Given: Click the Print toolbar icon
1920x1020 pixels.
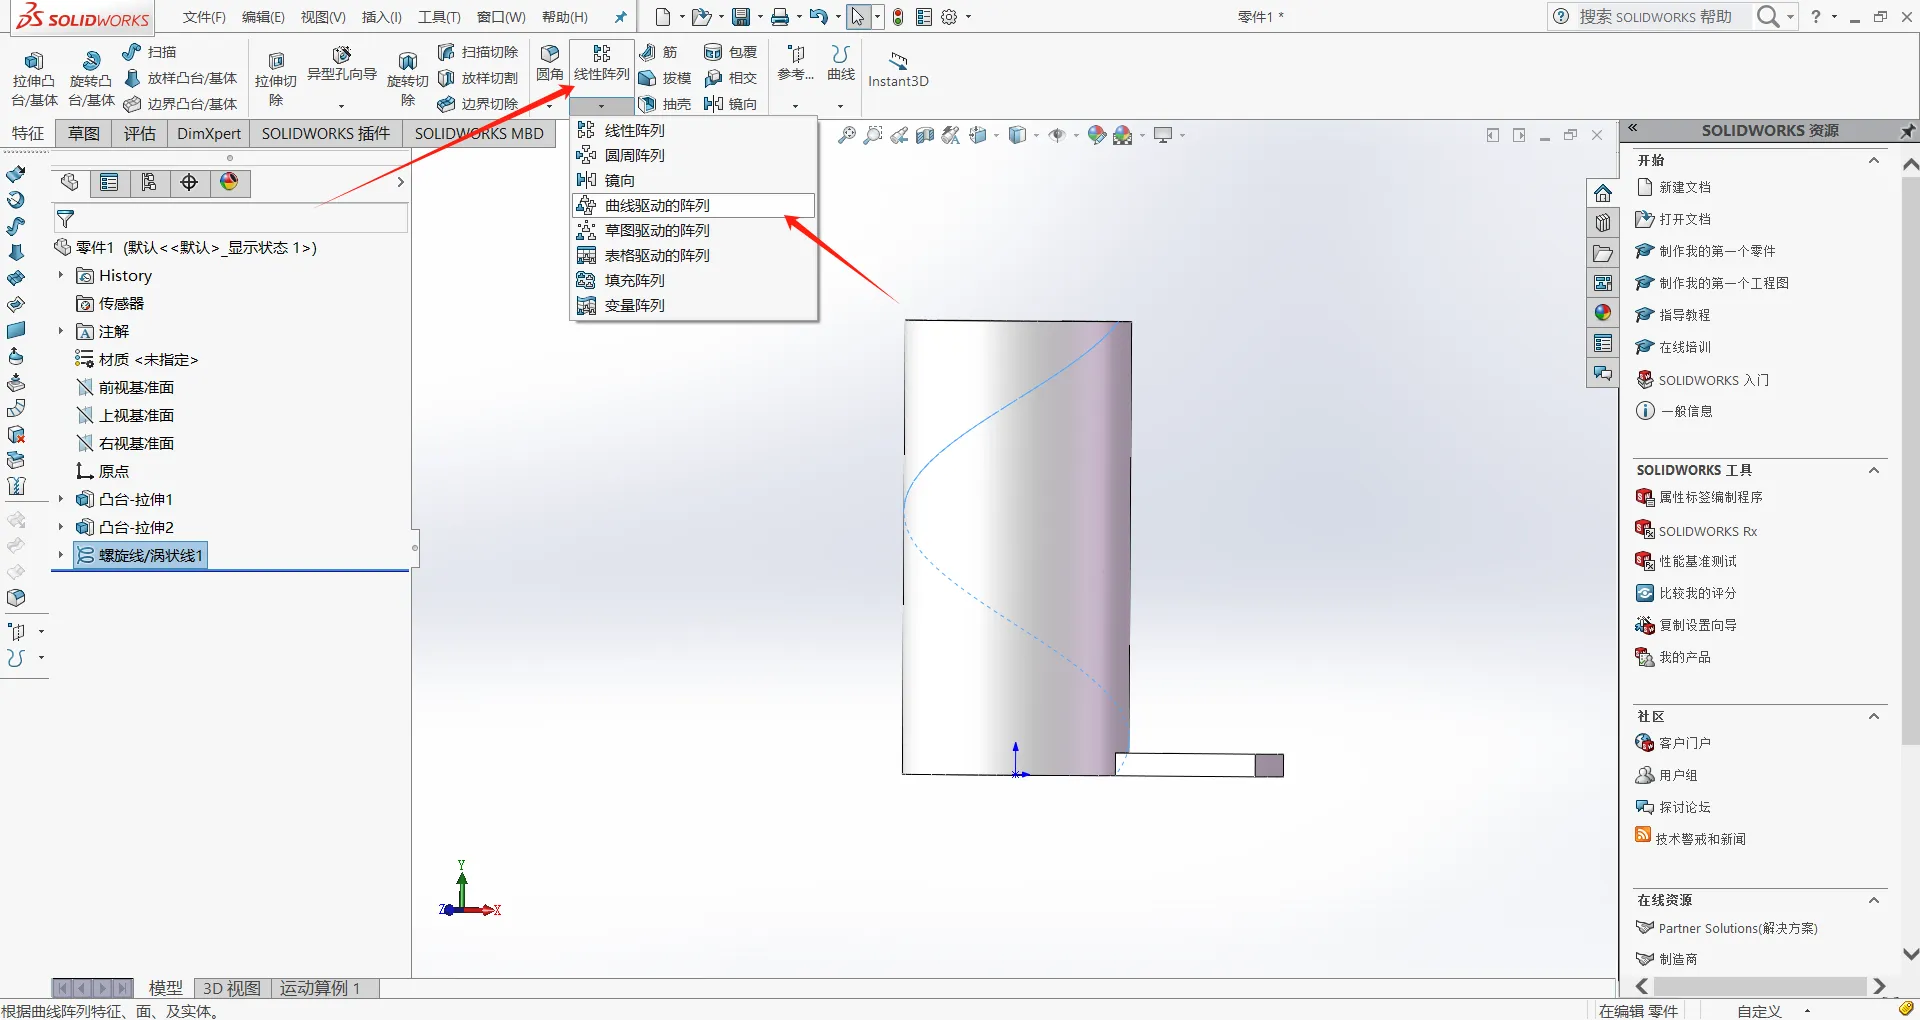Looking at the screenshot, I should point(780,17).
